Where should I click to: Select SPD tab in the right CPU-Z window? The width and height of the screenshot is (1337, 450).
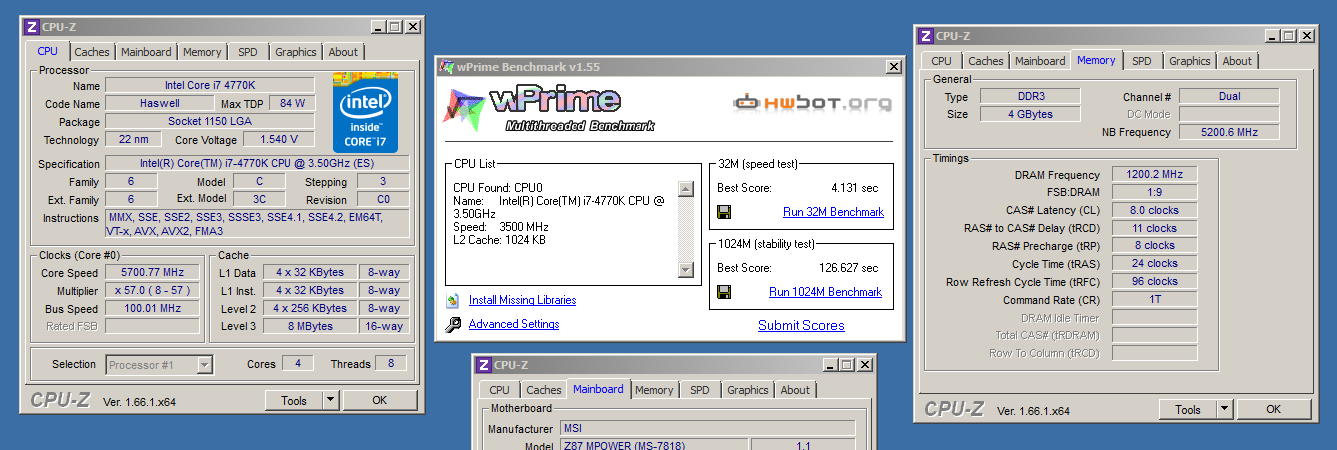(x=1141, y=61)
